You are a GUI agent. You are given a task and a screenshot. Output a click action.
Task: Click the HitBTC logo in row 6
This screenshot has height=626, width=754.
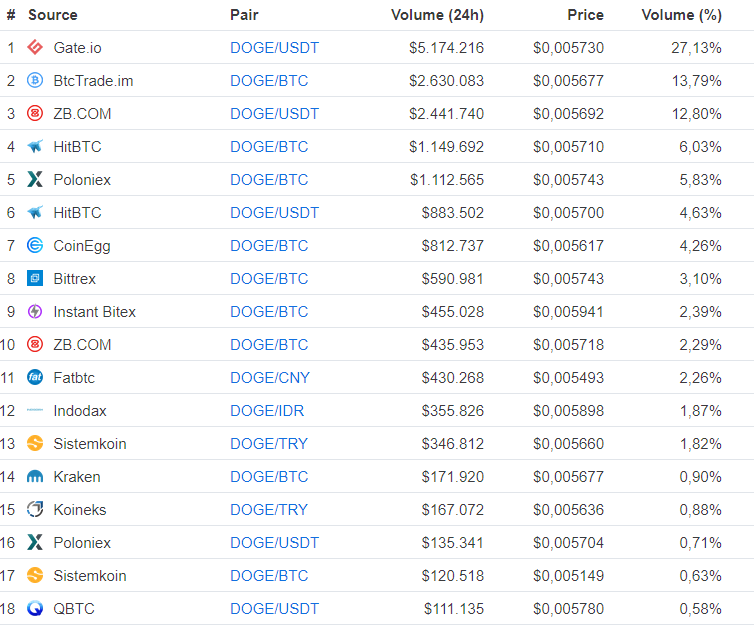35,212
